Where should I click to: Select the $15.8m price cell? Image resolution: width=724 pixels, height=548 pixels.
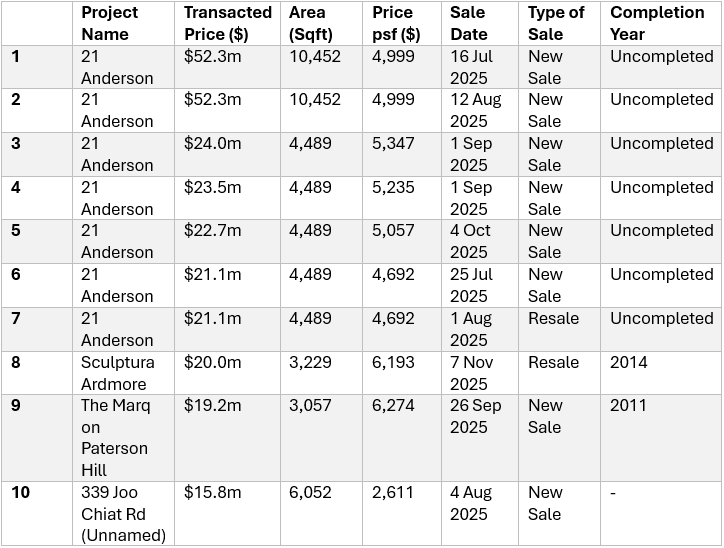(x=213, y=492)
